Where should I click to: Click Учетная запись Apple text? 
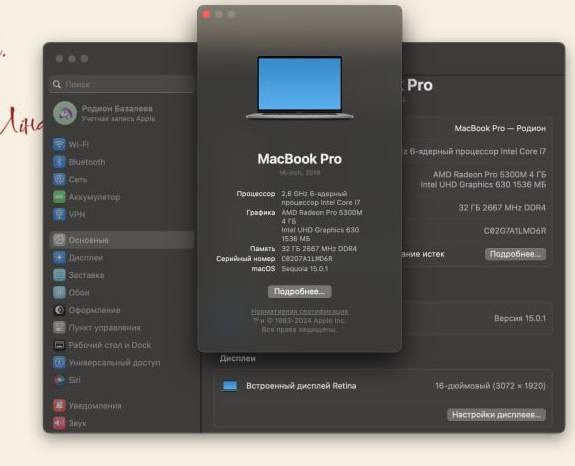pos(118,119)
